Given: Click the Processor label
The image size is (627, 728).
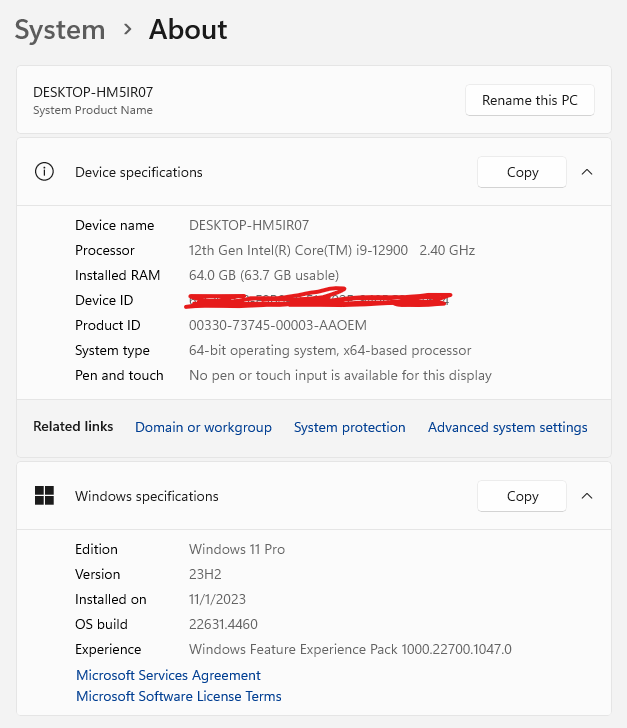Looking at the screenshot, I should (x=104, y=250).
